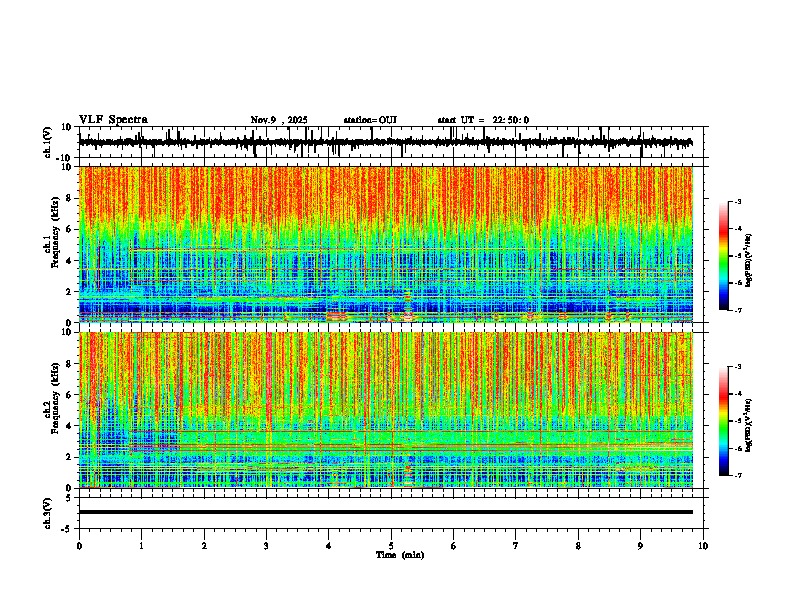Image resolution: width=792 pixels, height=612 pixels.
Task: Click the ch.1 frequency spectrogram panel
Action: tap(386, 244)
